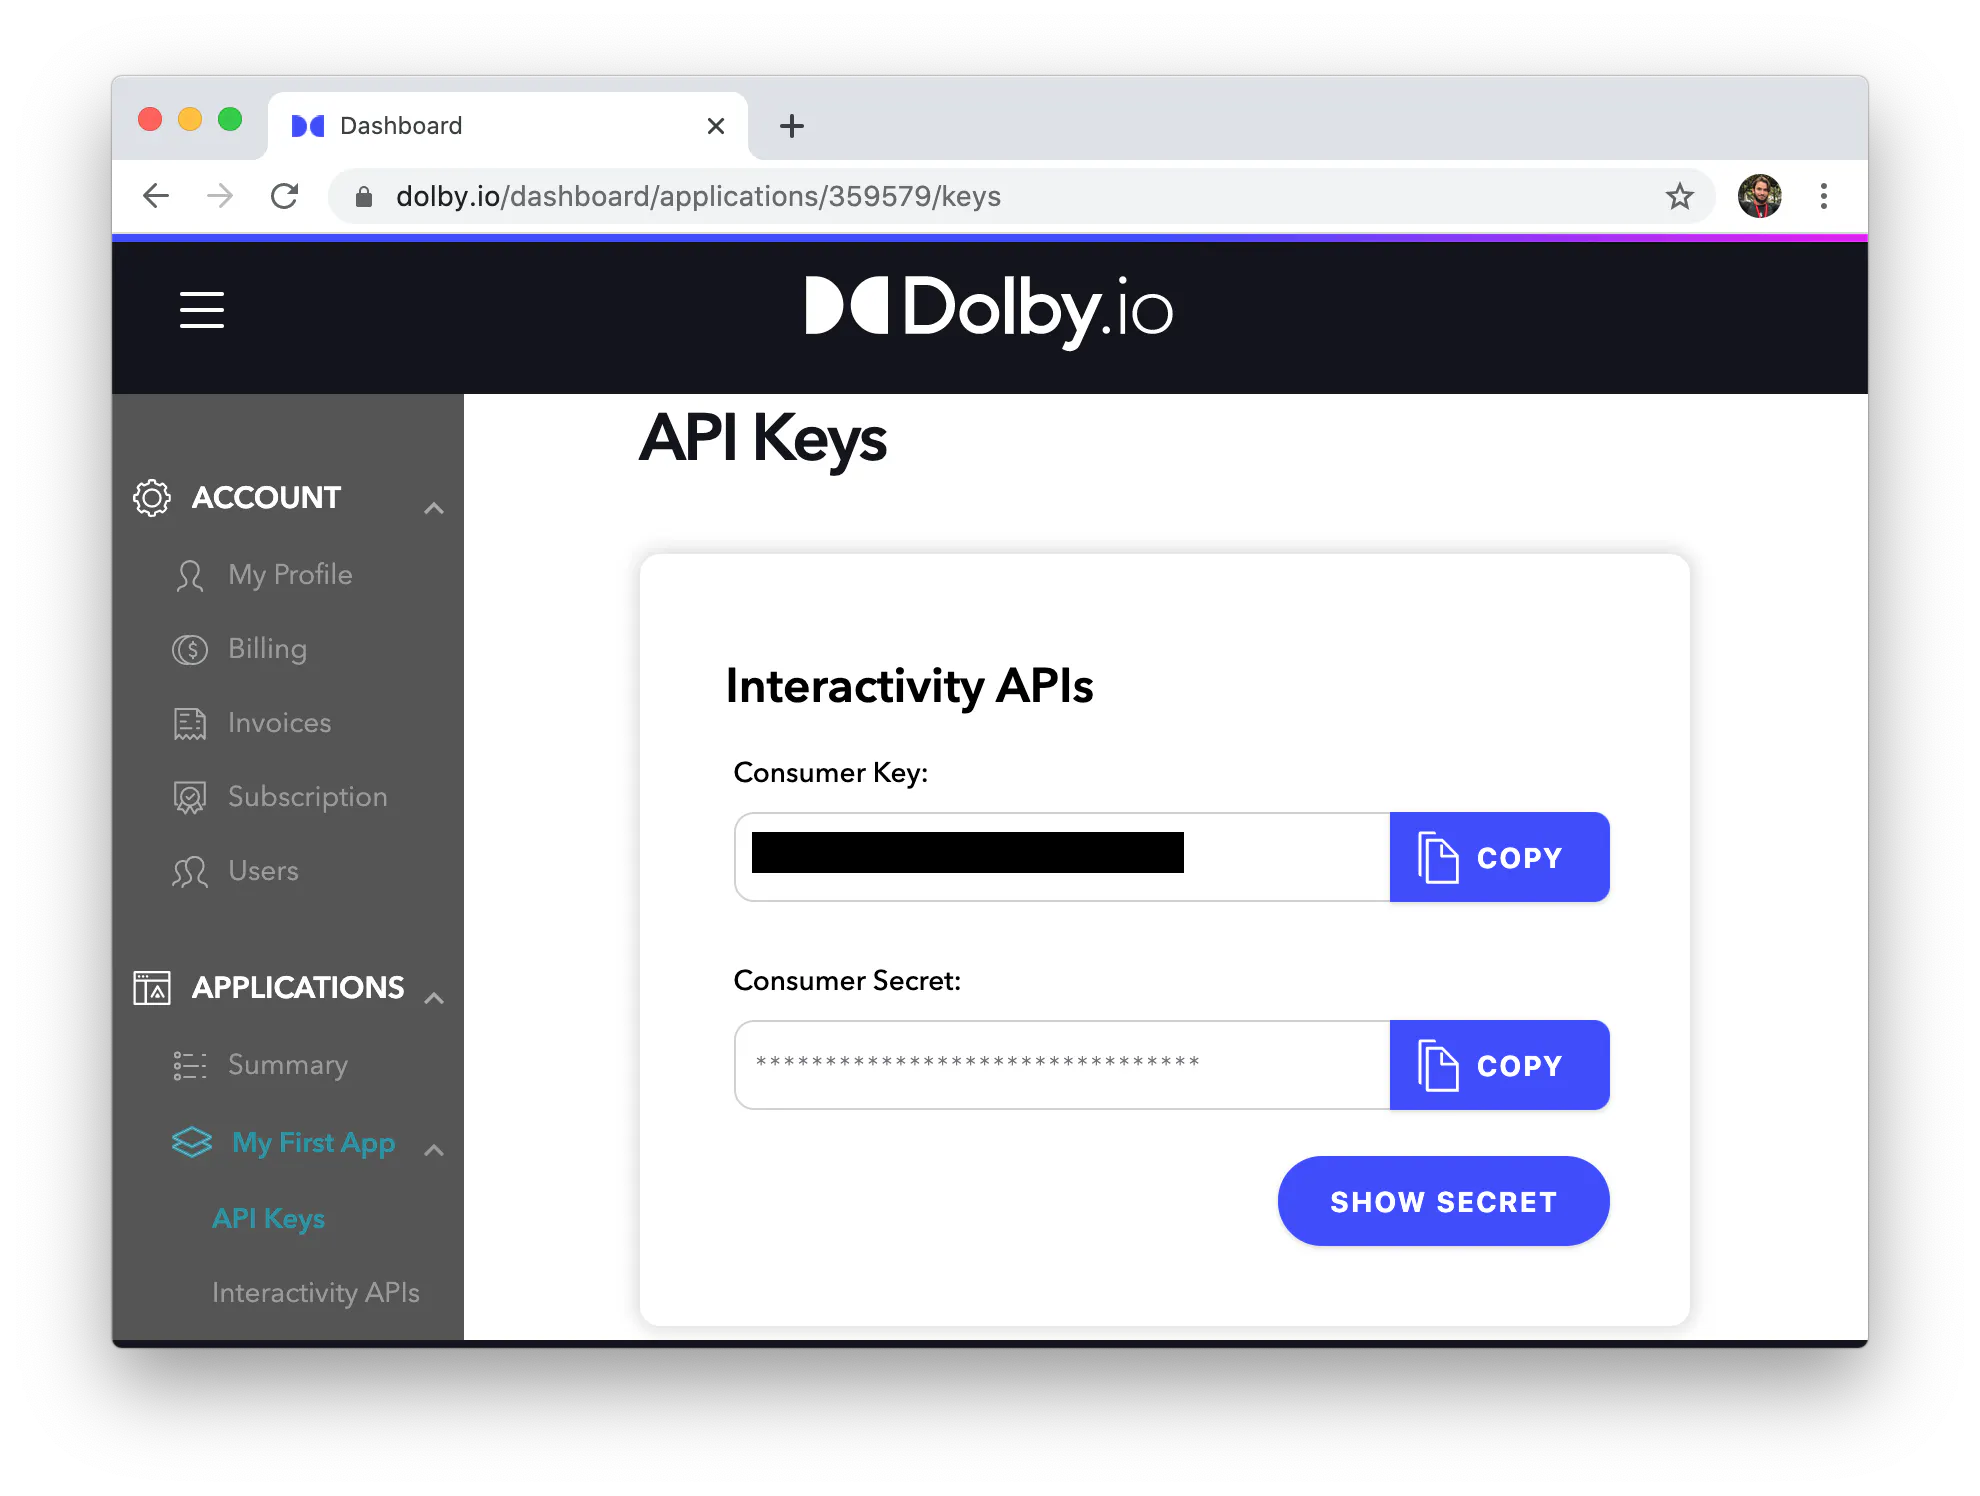The height and width of the screenshot is (1496, 1980).
Task: Go back using the browser back arrow
Action: point(156,196)
